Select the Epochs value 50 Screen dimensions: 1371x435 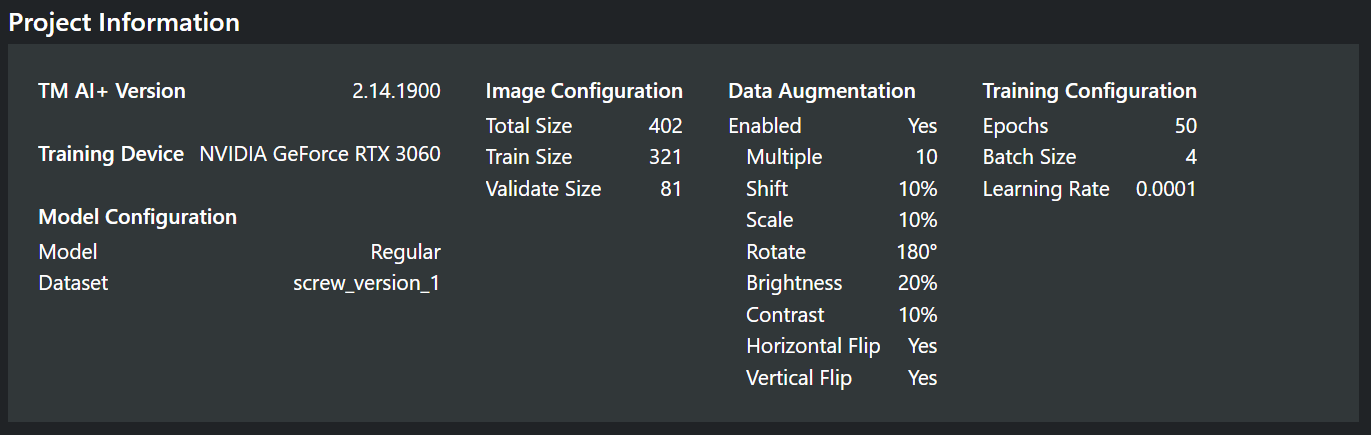tap(1185, 126)
